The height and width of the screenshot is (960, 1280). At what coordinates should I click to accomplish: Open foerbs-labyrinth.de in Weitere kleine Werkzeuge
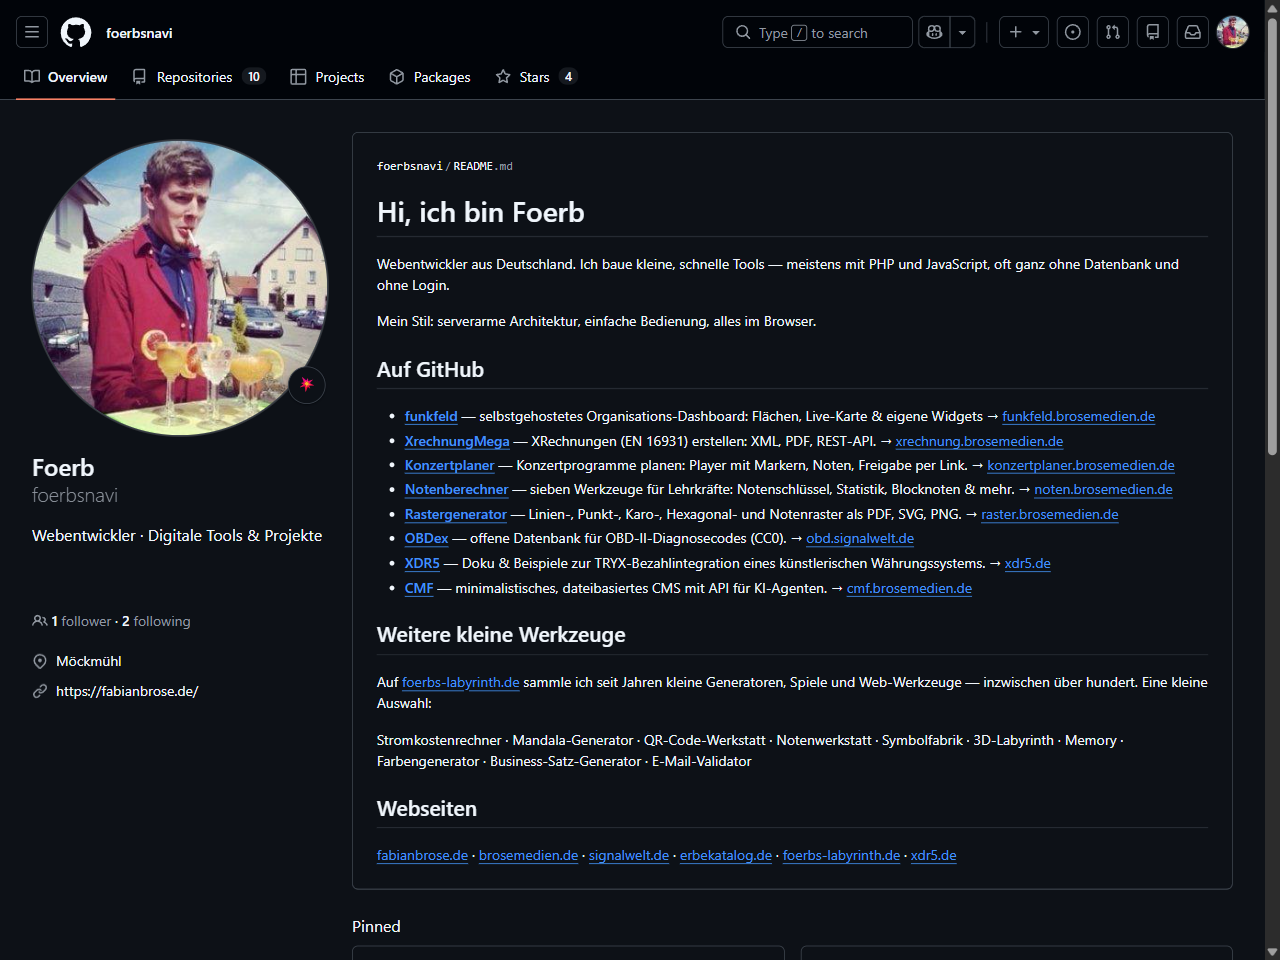[x=461, y=682]
